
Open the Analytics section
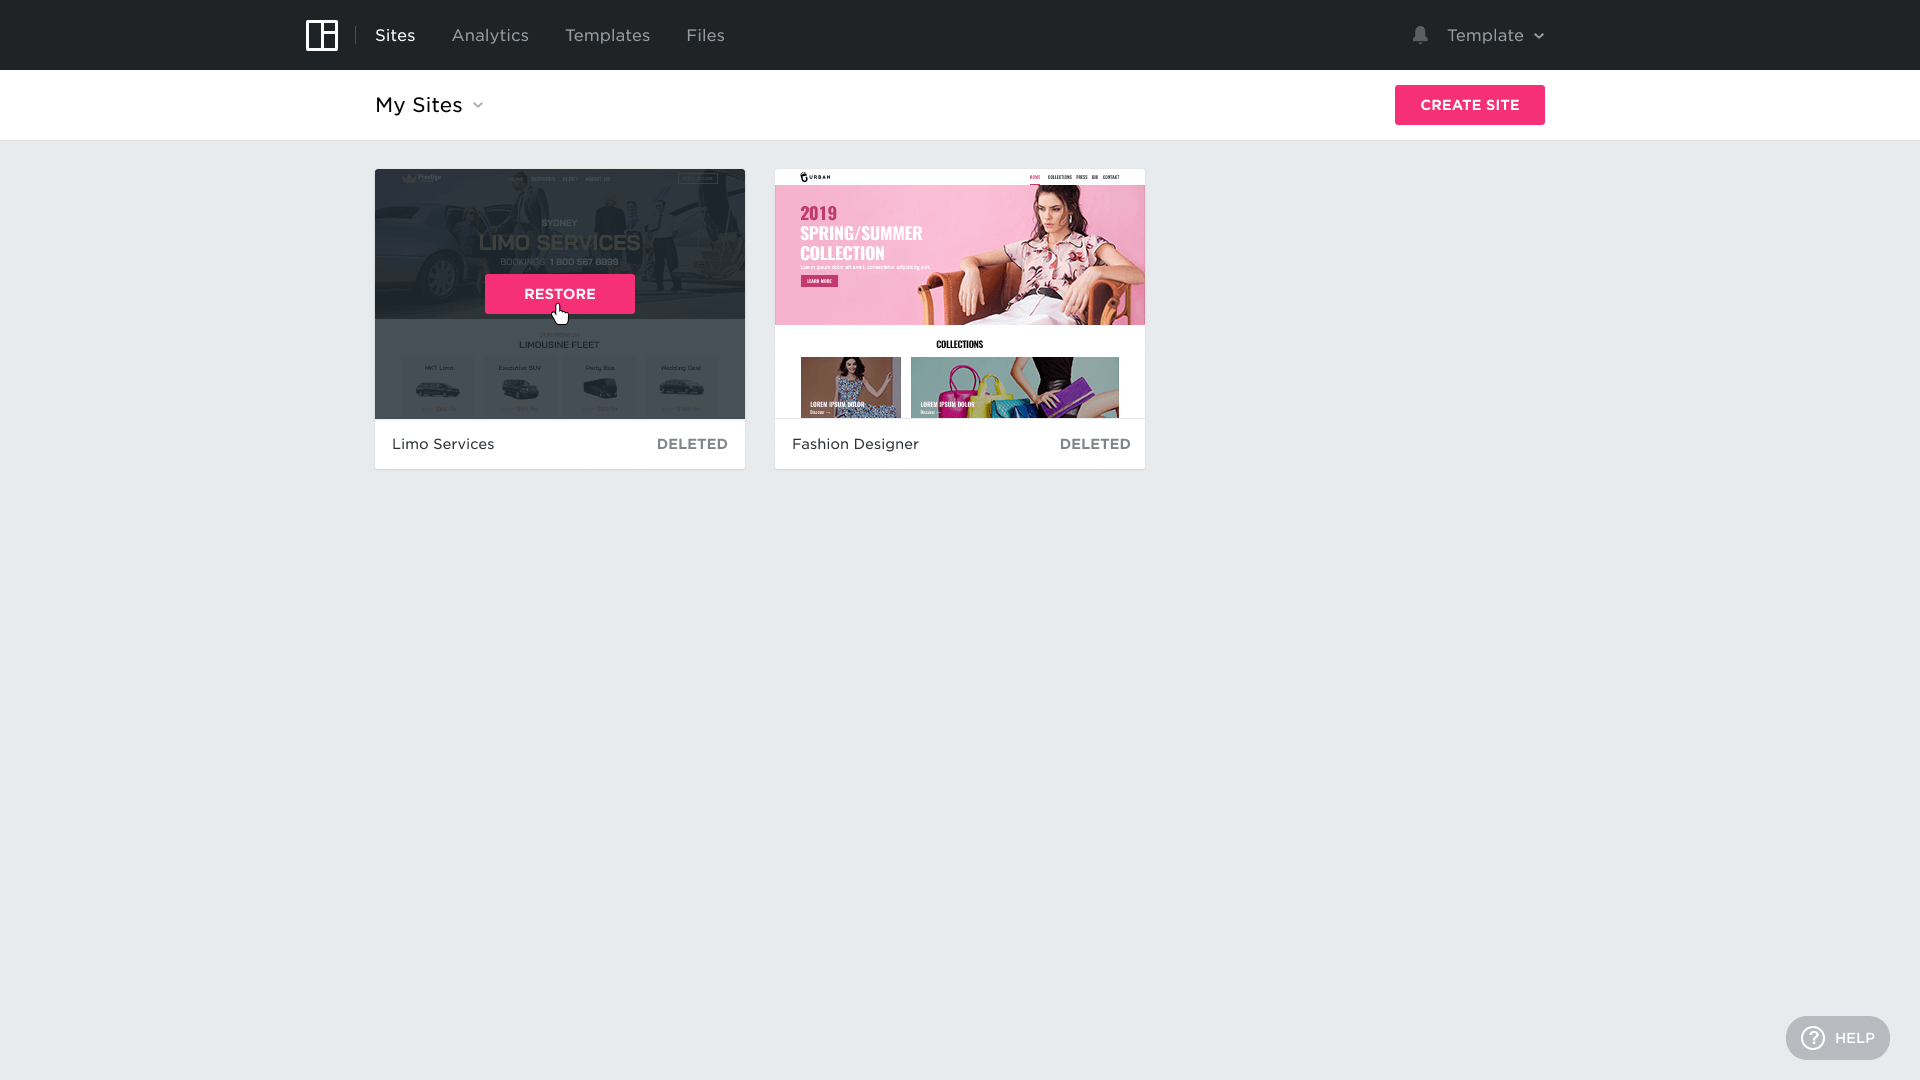pyautogui.click(x=490, y=35)
